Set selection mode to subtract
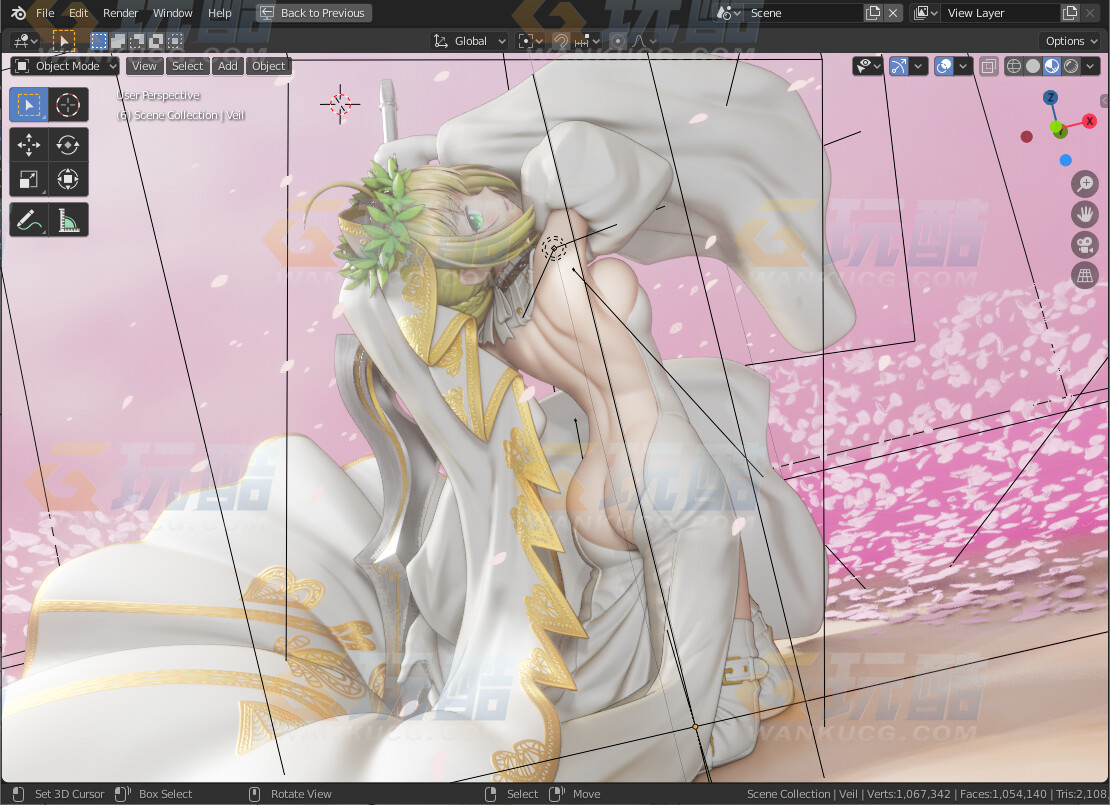Image resolution: width=1110 pixels, height=805 pixels. tap(137, 41)
